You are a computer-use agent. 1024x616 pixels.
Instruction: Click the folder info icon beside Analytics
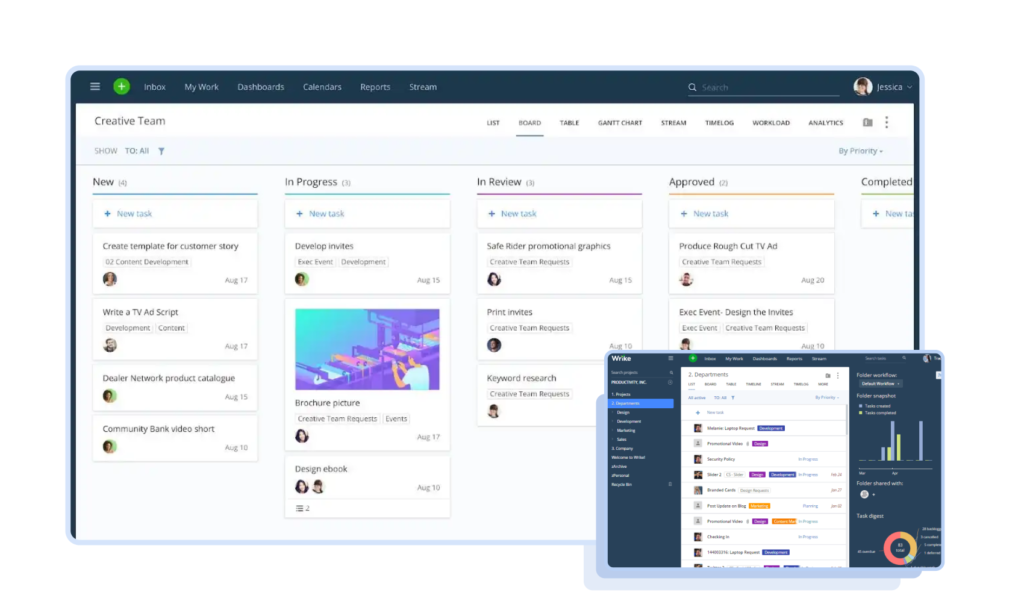(x=867, y=122)
